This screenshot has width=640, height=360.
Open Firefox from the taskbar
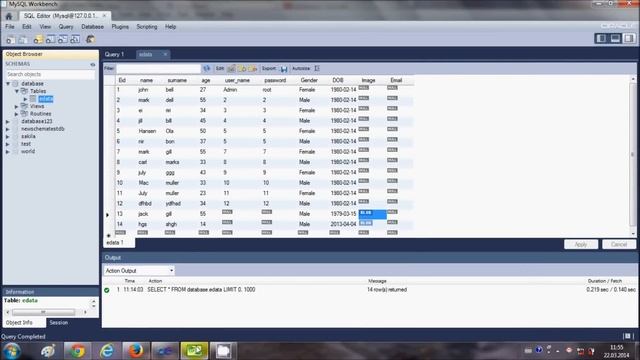click(136, 351)
